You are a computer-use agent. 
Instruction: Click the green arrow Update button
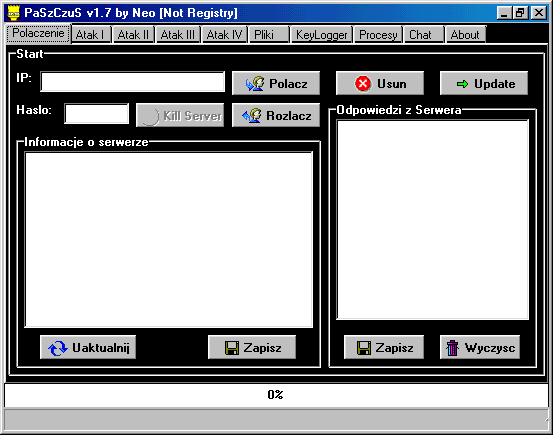tap(484, 83)
